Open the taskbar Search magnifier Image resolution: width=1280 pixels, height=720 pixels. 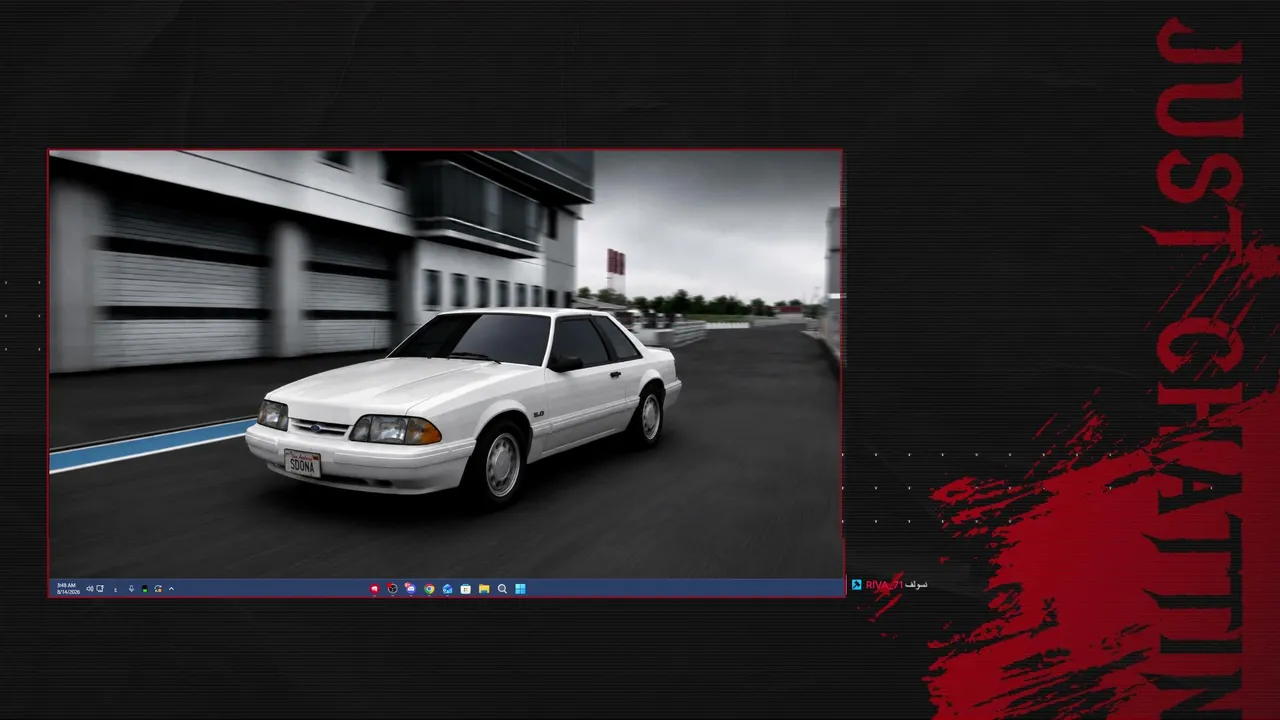(x=502, y=589)
